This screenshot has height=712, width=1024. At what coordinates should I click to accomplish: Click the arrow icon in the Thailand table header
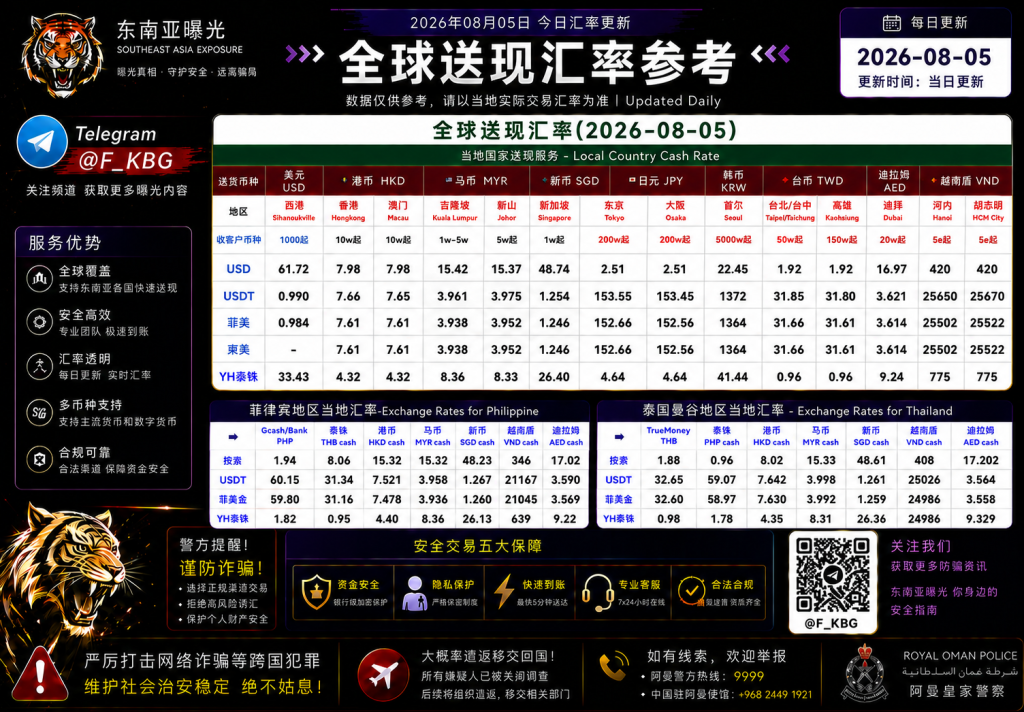[618, 436]
